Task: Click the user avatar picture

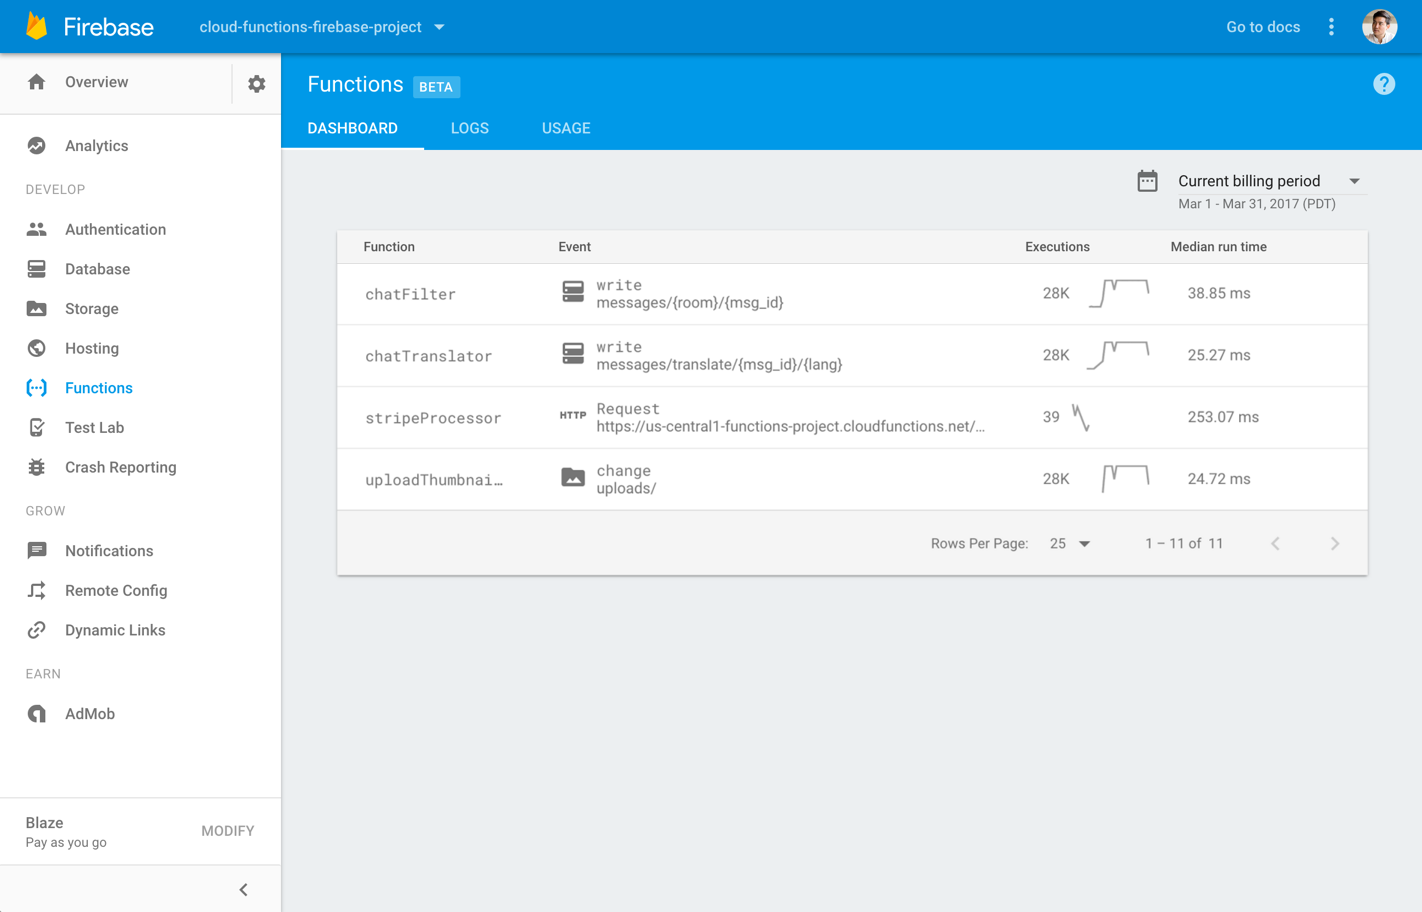Action: coord(1380,27)
